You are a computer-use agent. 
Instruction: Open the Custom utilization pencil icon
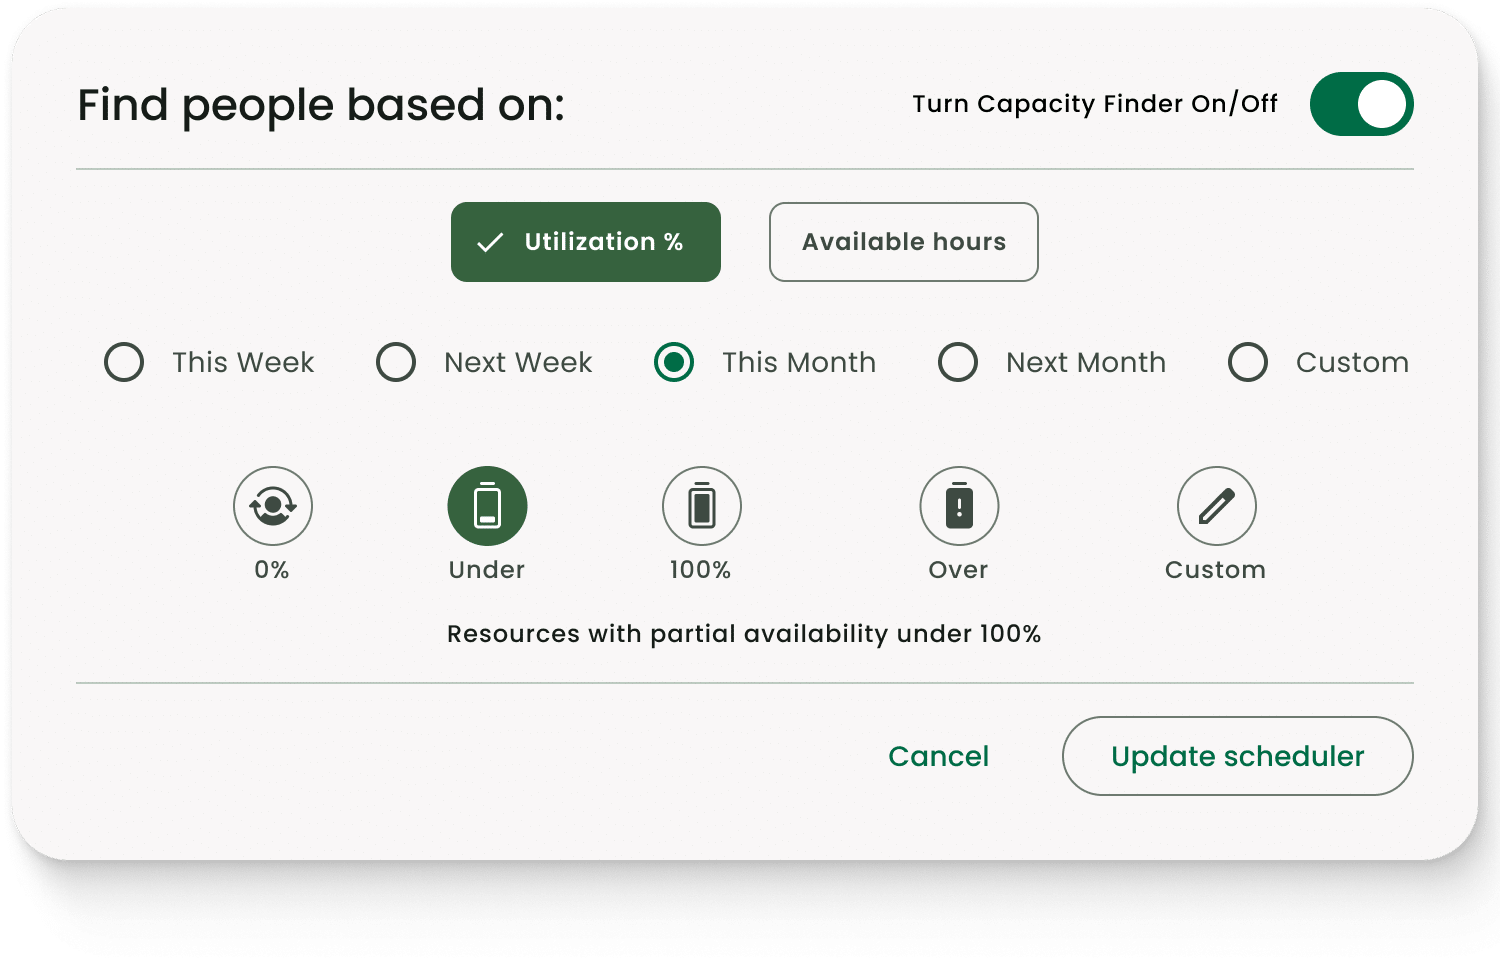[1215, 506]
